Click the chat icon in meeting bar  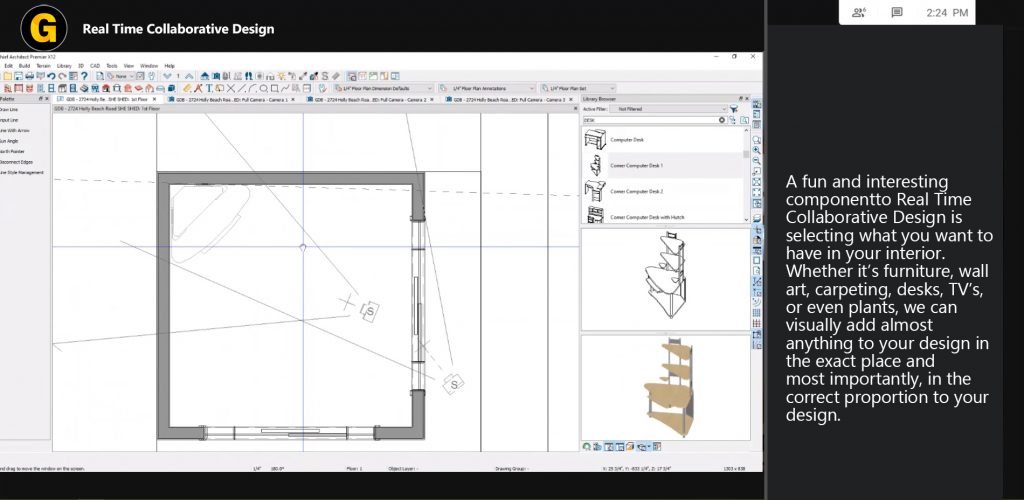(x=897, y=12)
